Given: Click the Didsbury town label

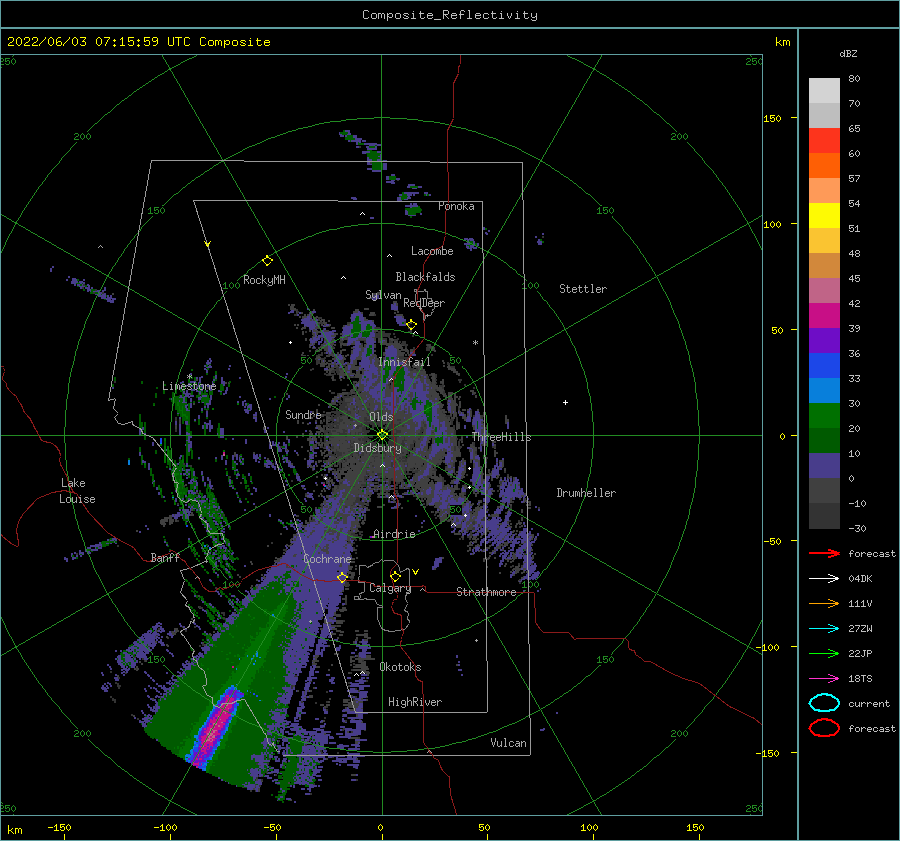Looking at the screenshot, I should [x=377, y=448].
